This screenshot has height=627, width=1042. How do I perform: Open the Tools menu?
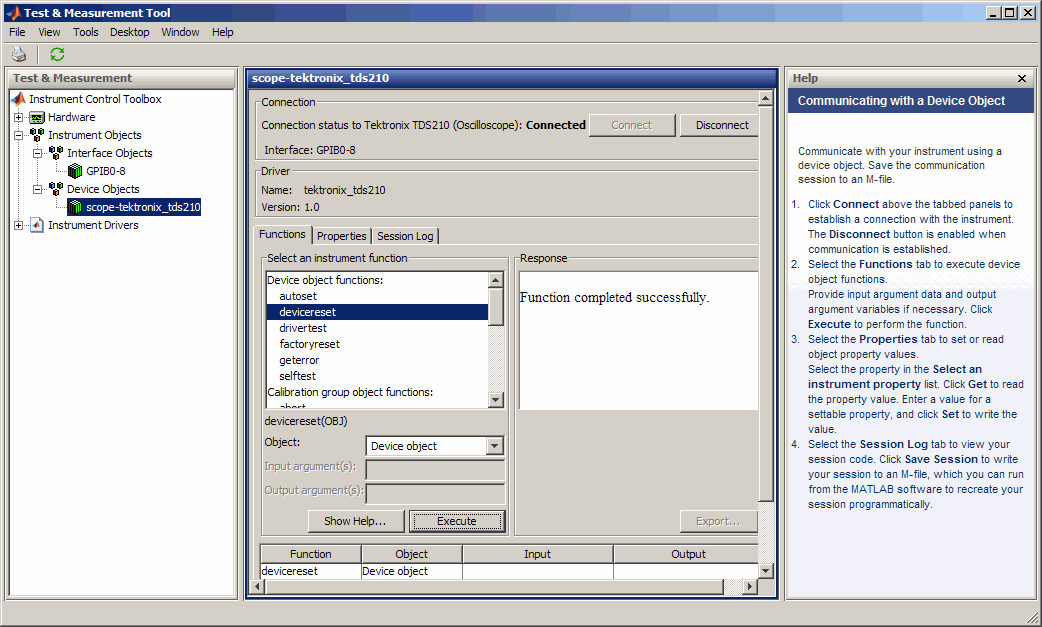85,32
